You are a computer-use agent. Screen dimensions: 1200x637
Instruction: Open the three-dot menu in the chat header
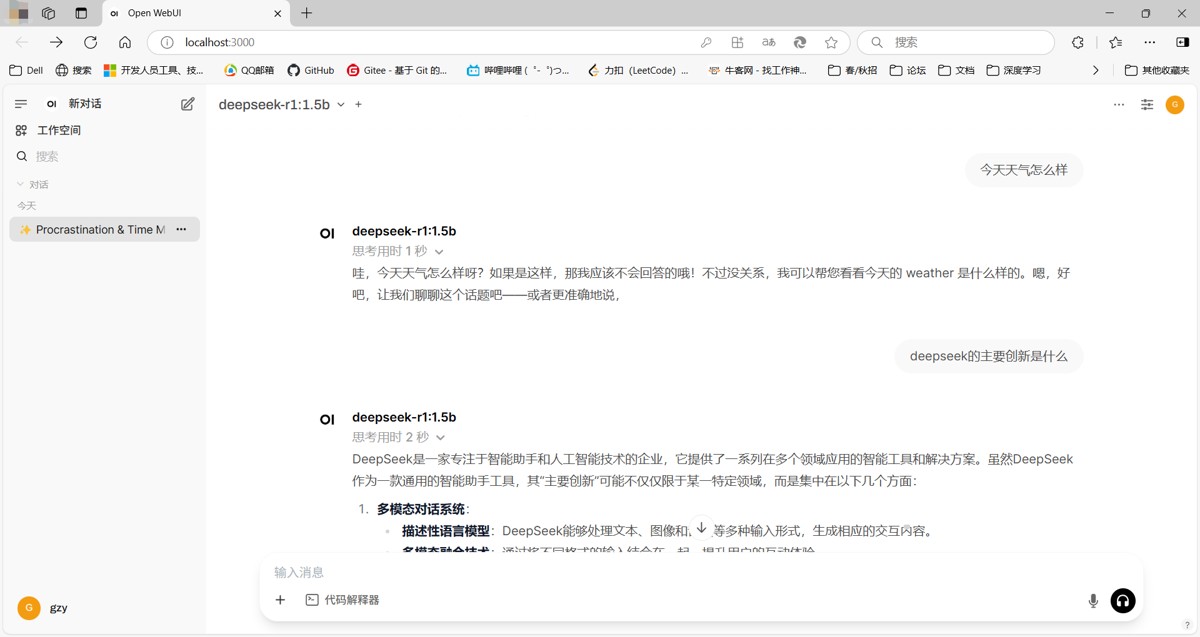point(1119,105)
